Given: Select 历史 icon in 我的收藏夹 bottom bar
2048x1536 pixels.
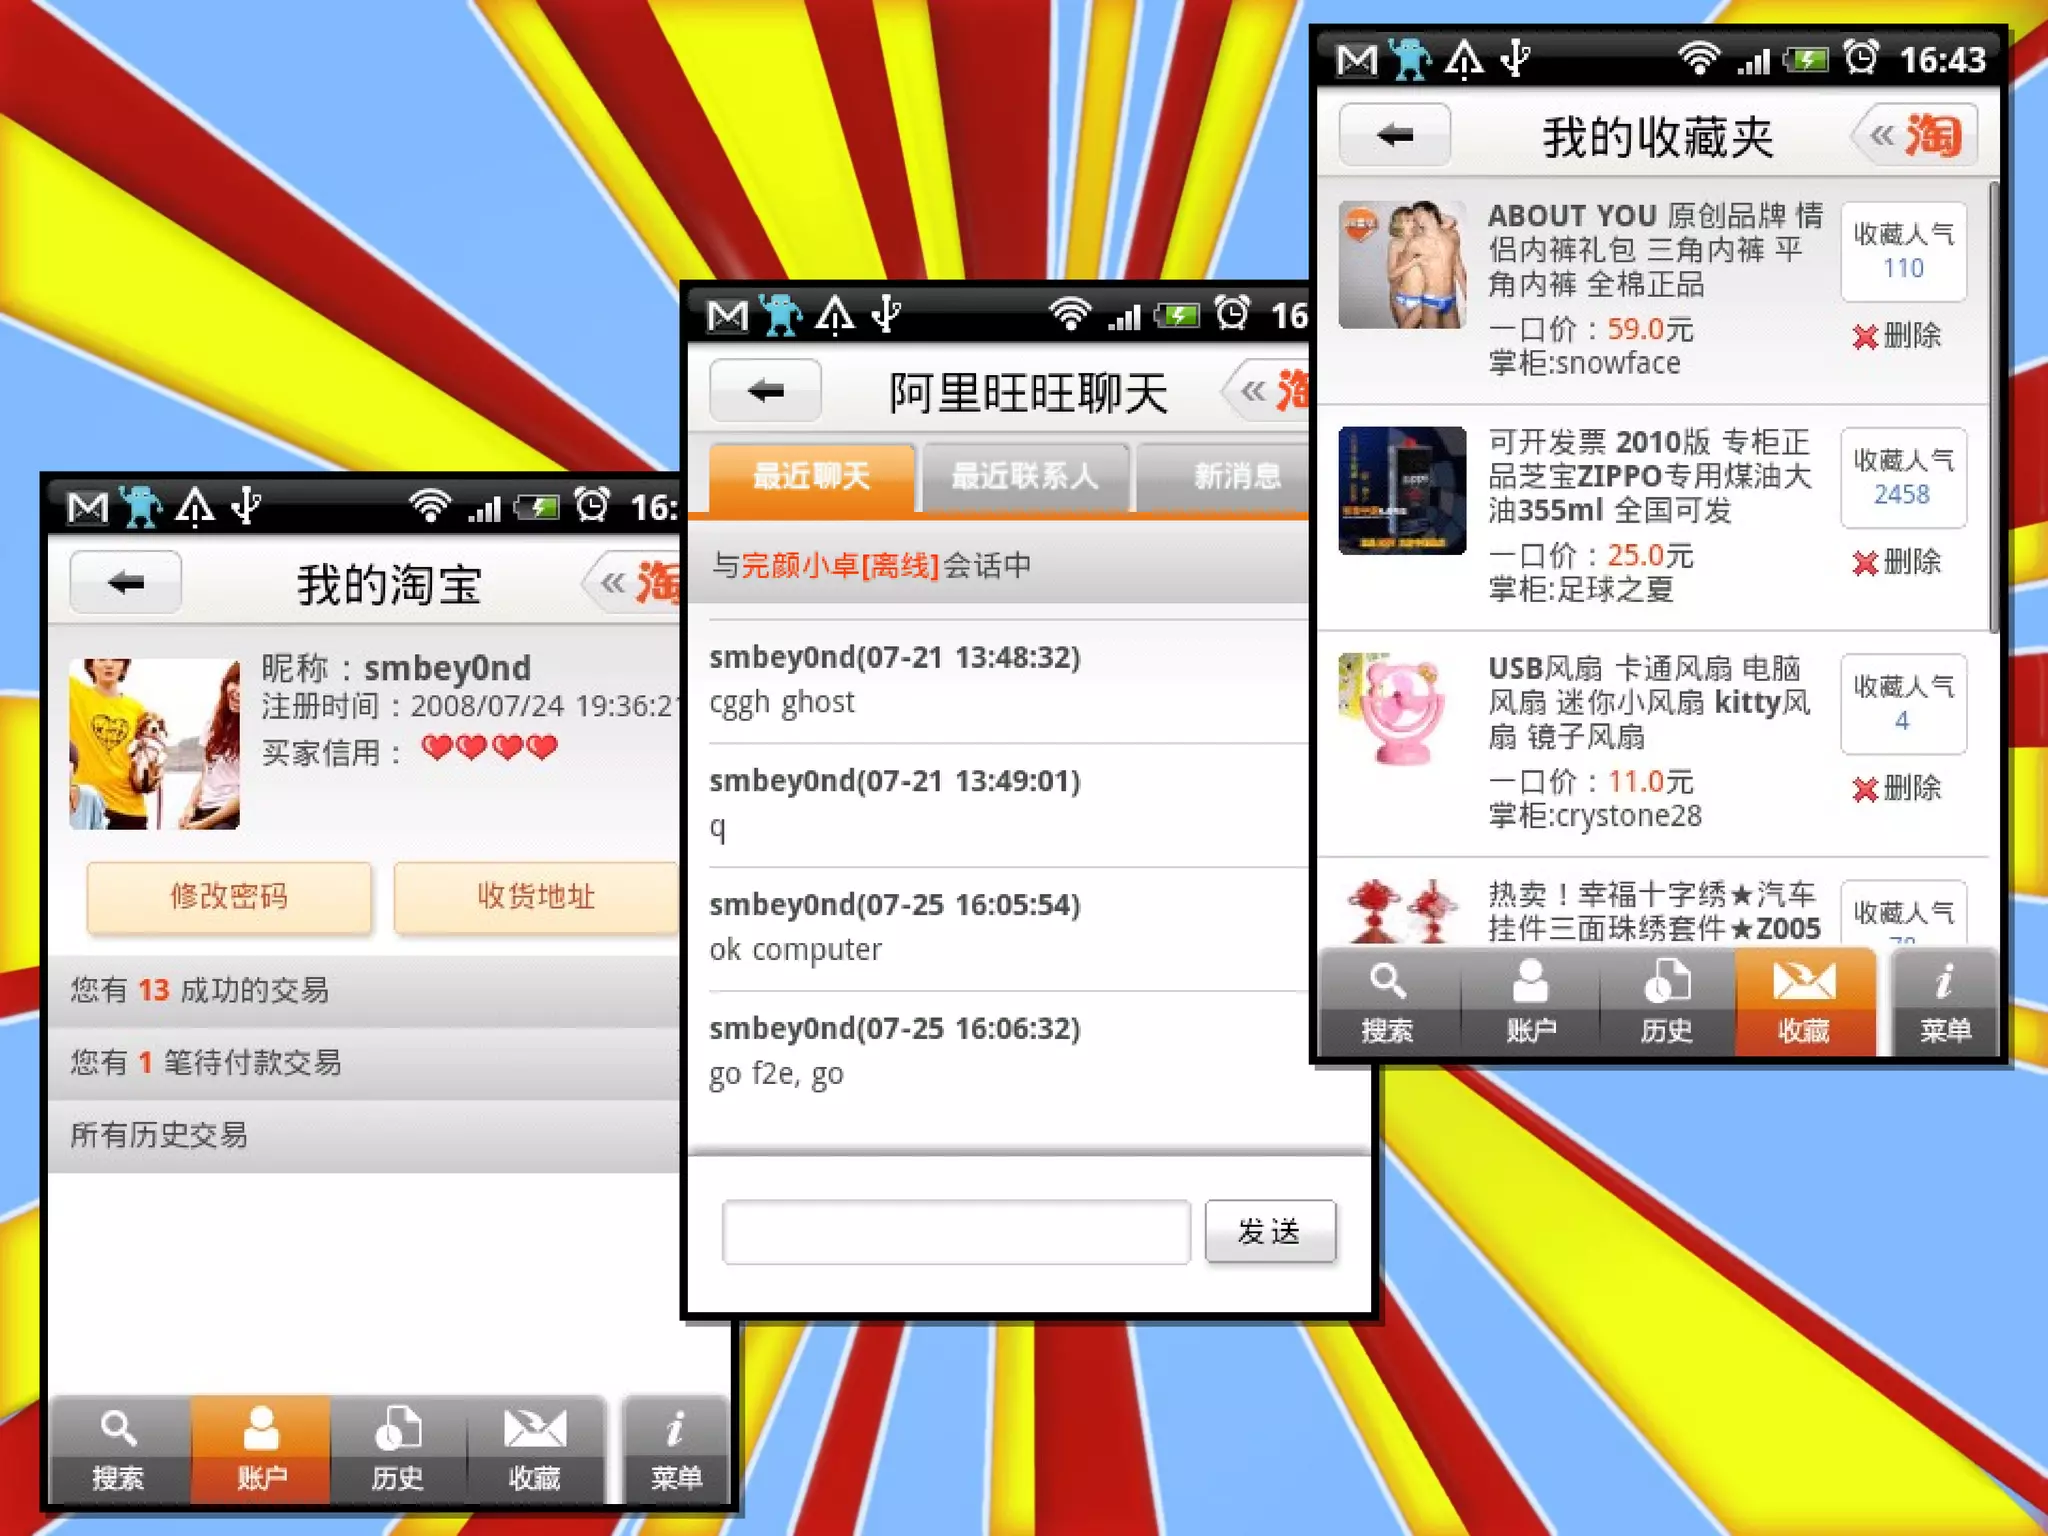Looking at the screenshot, I should (x=1667, y=1003).
